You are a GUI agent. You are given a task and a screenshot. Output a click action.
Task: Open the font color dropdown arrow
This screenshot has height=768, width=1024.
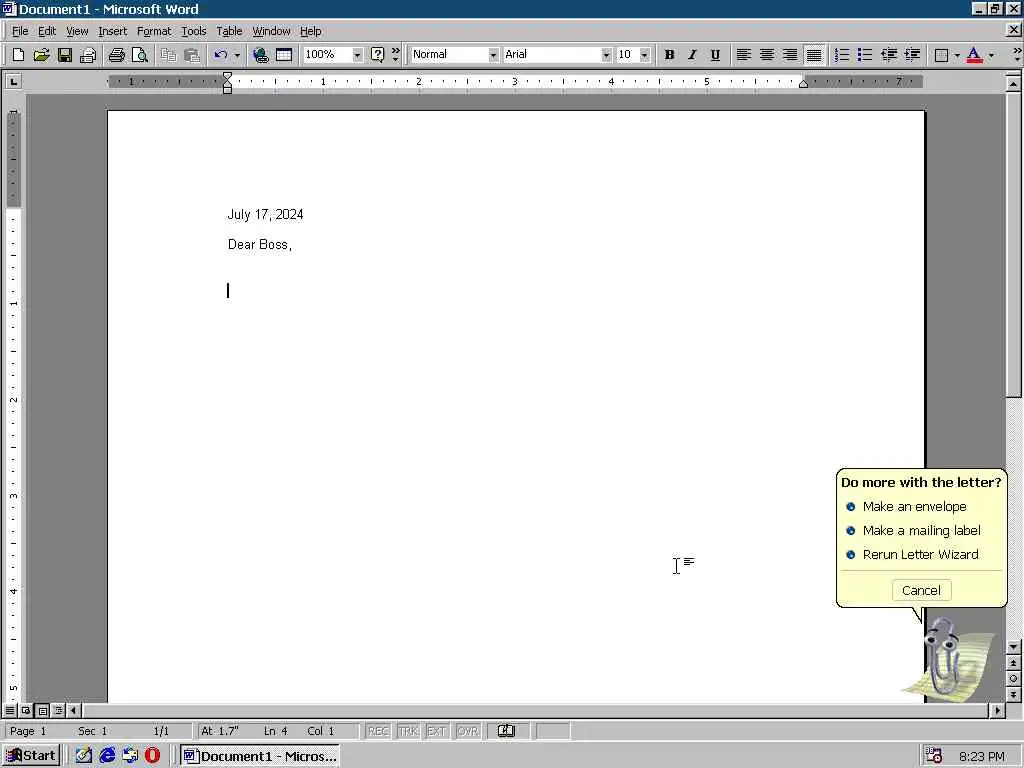pos(991,55)
